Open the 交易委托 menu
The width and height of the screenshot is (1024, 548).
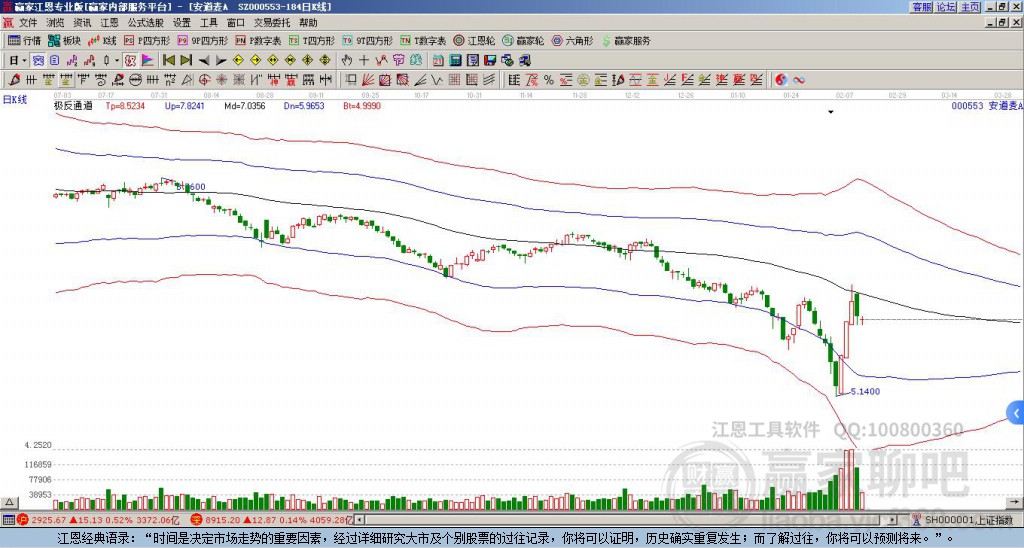pos(272,23)
